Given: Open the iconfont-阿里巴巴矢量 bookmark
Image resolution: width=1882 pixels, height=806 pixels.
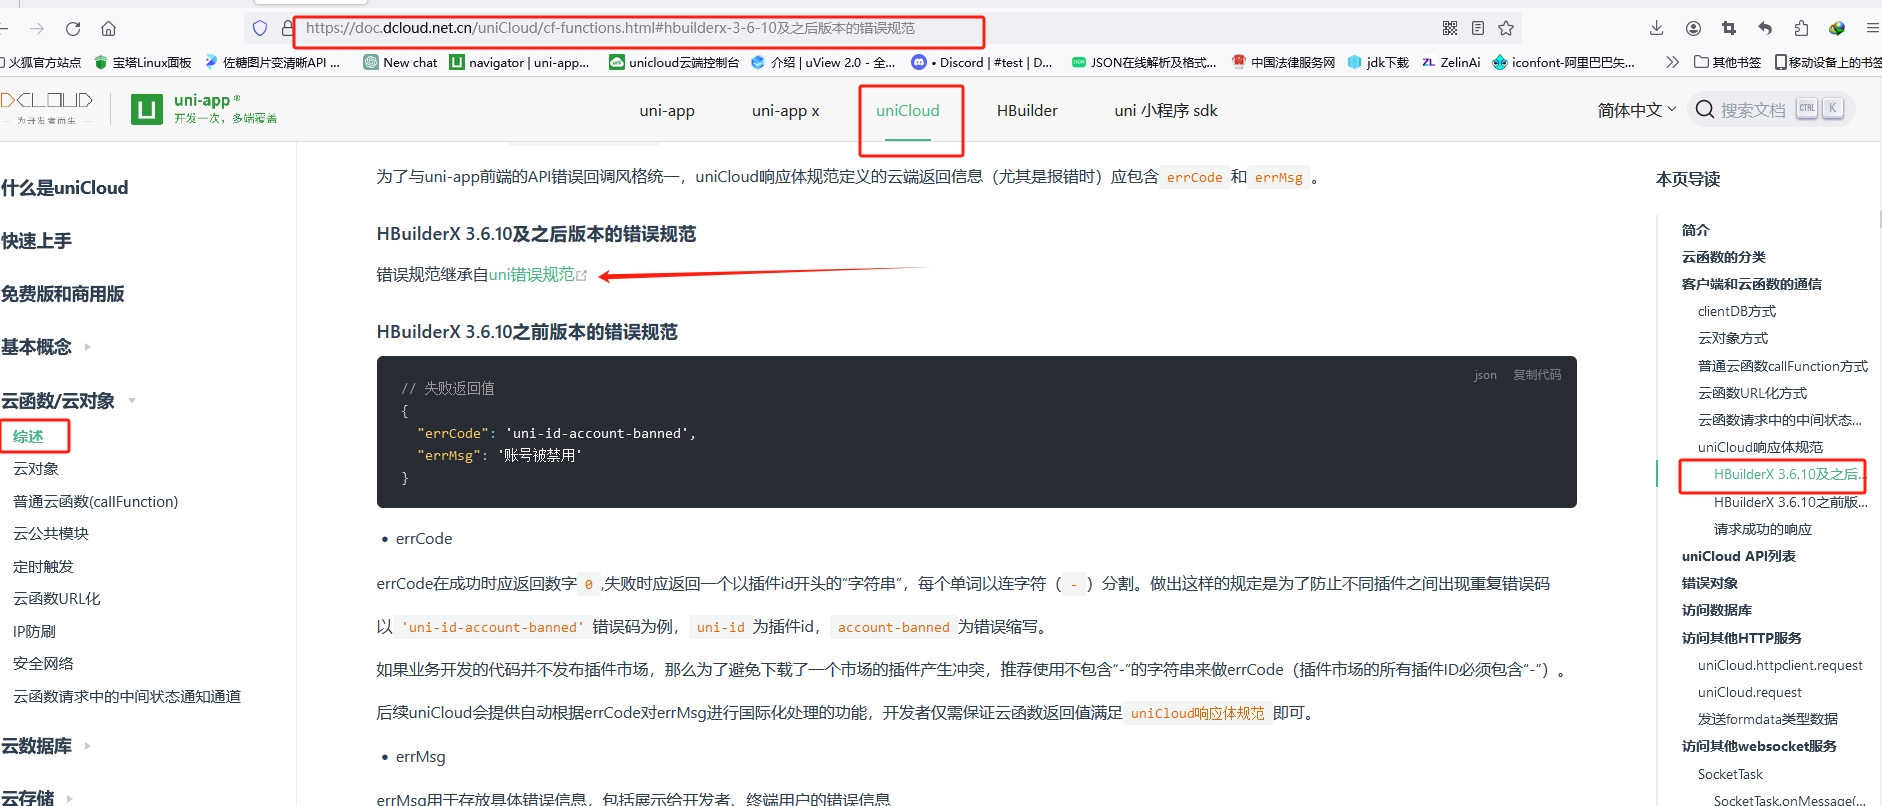Looking at the screenshot, I should point(1564,62).
